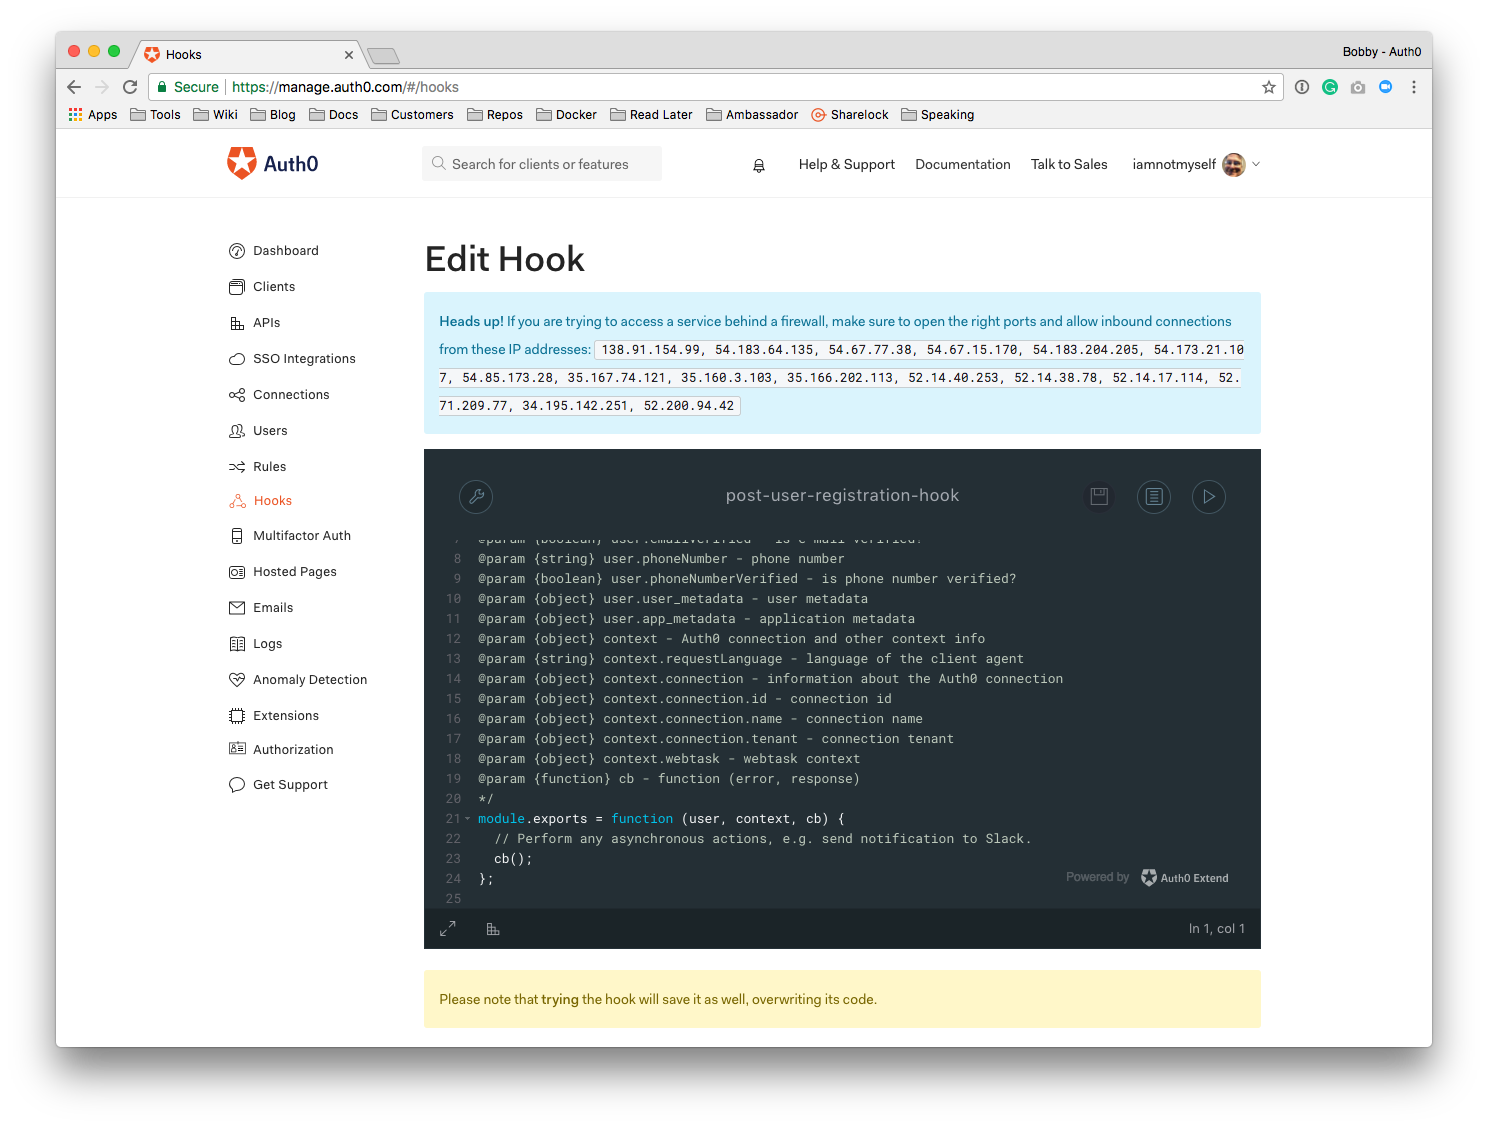The width and height of the screenshot is (1488, 1127).
Task: Collapse code fold arrow at line 21
Action: coord(467,819)
